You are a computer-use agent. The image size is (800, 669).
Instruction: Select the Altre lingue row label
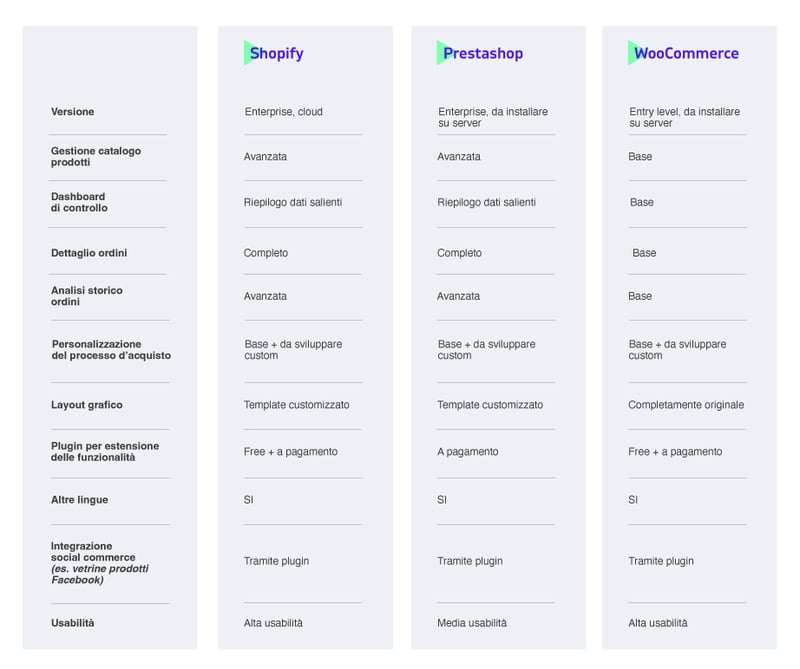click(80, 500)
